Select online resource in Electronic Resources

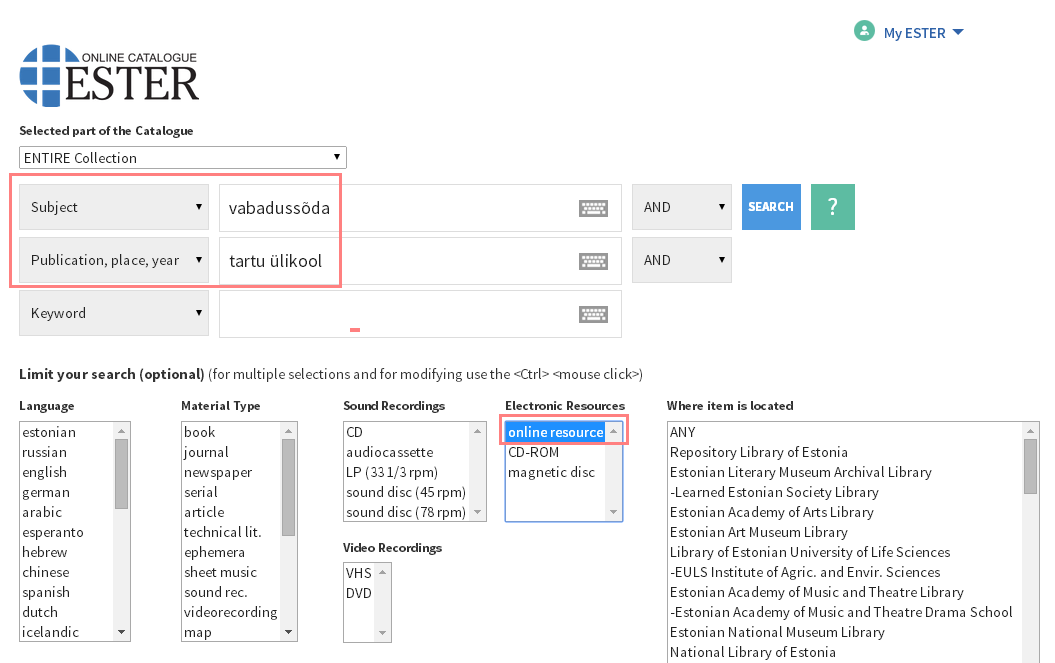pyautogui.click(x=556, y=432)
